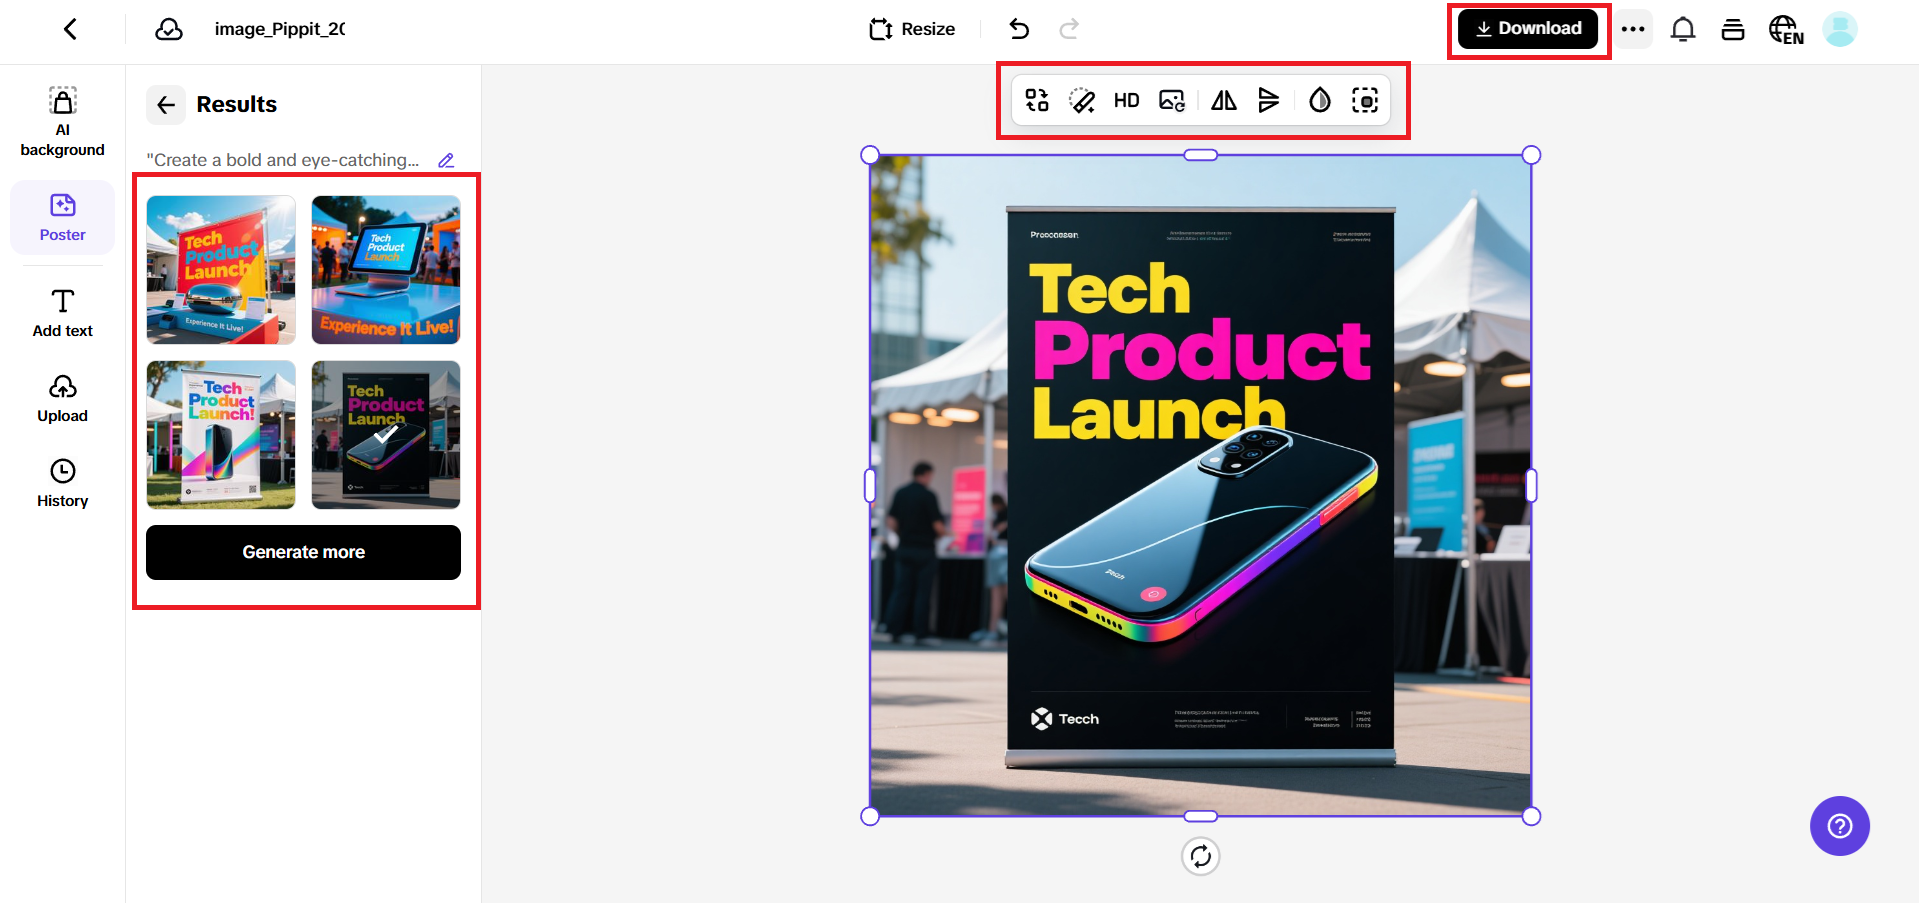Open the Poster panel in the sidebar

[62, 217]
